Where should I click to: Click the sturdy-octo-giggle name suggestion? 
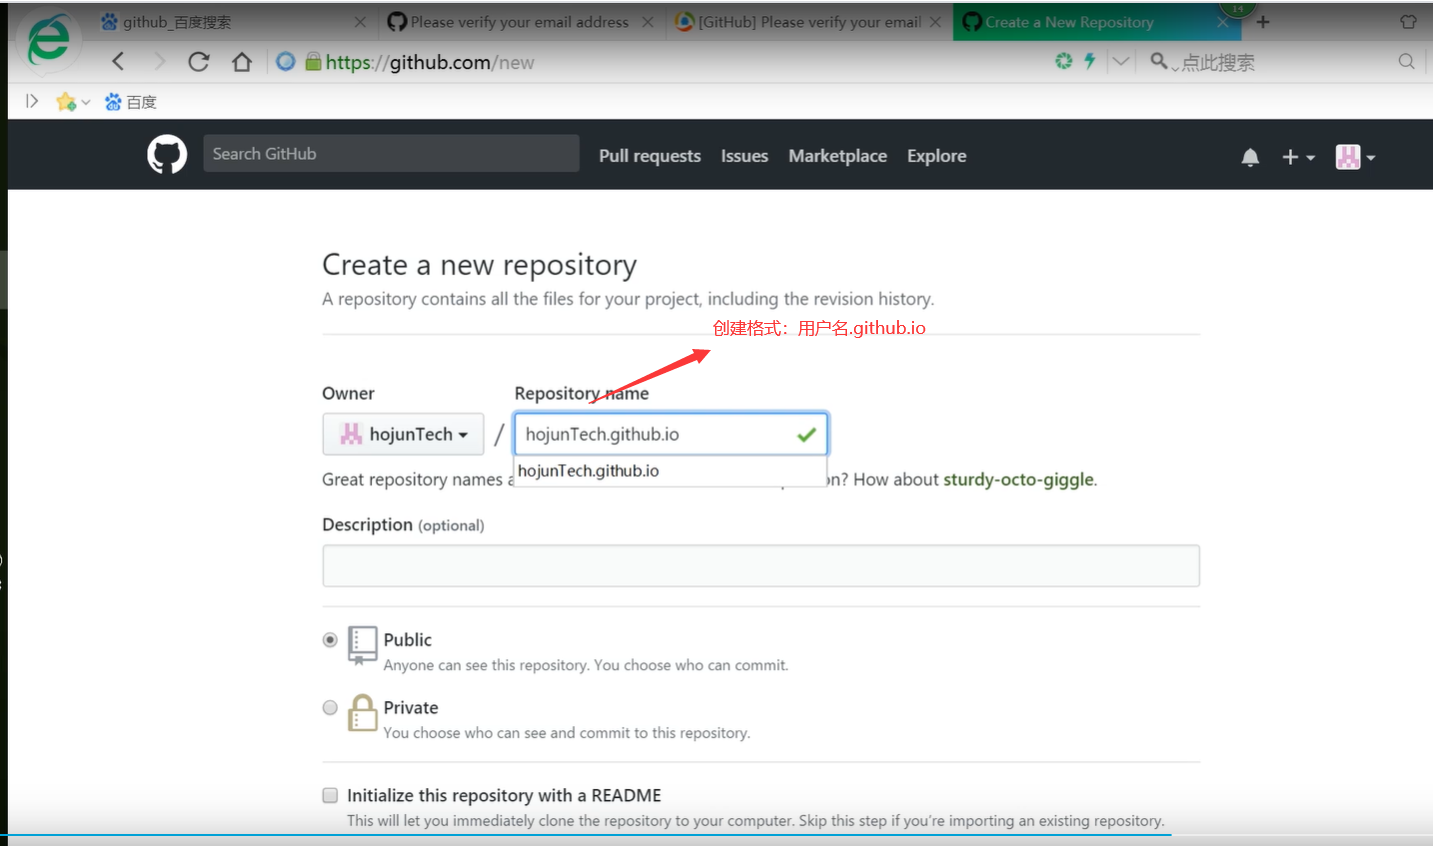click(x=1018, y=479)
